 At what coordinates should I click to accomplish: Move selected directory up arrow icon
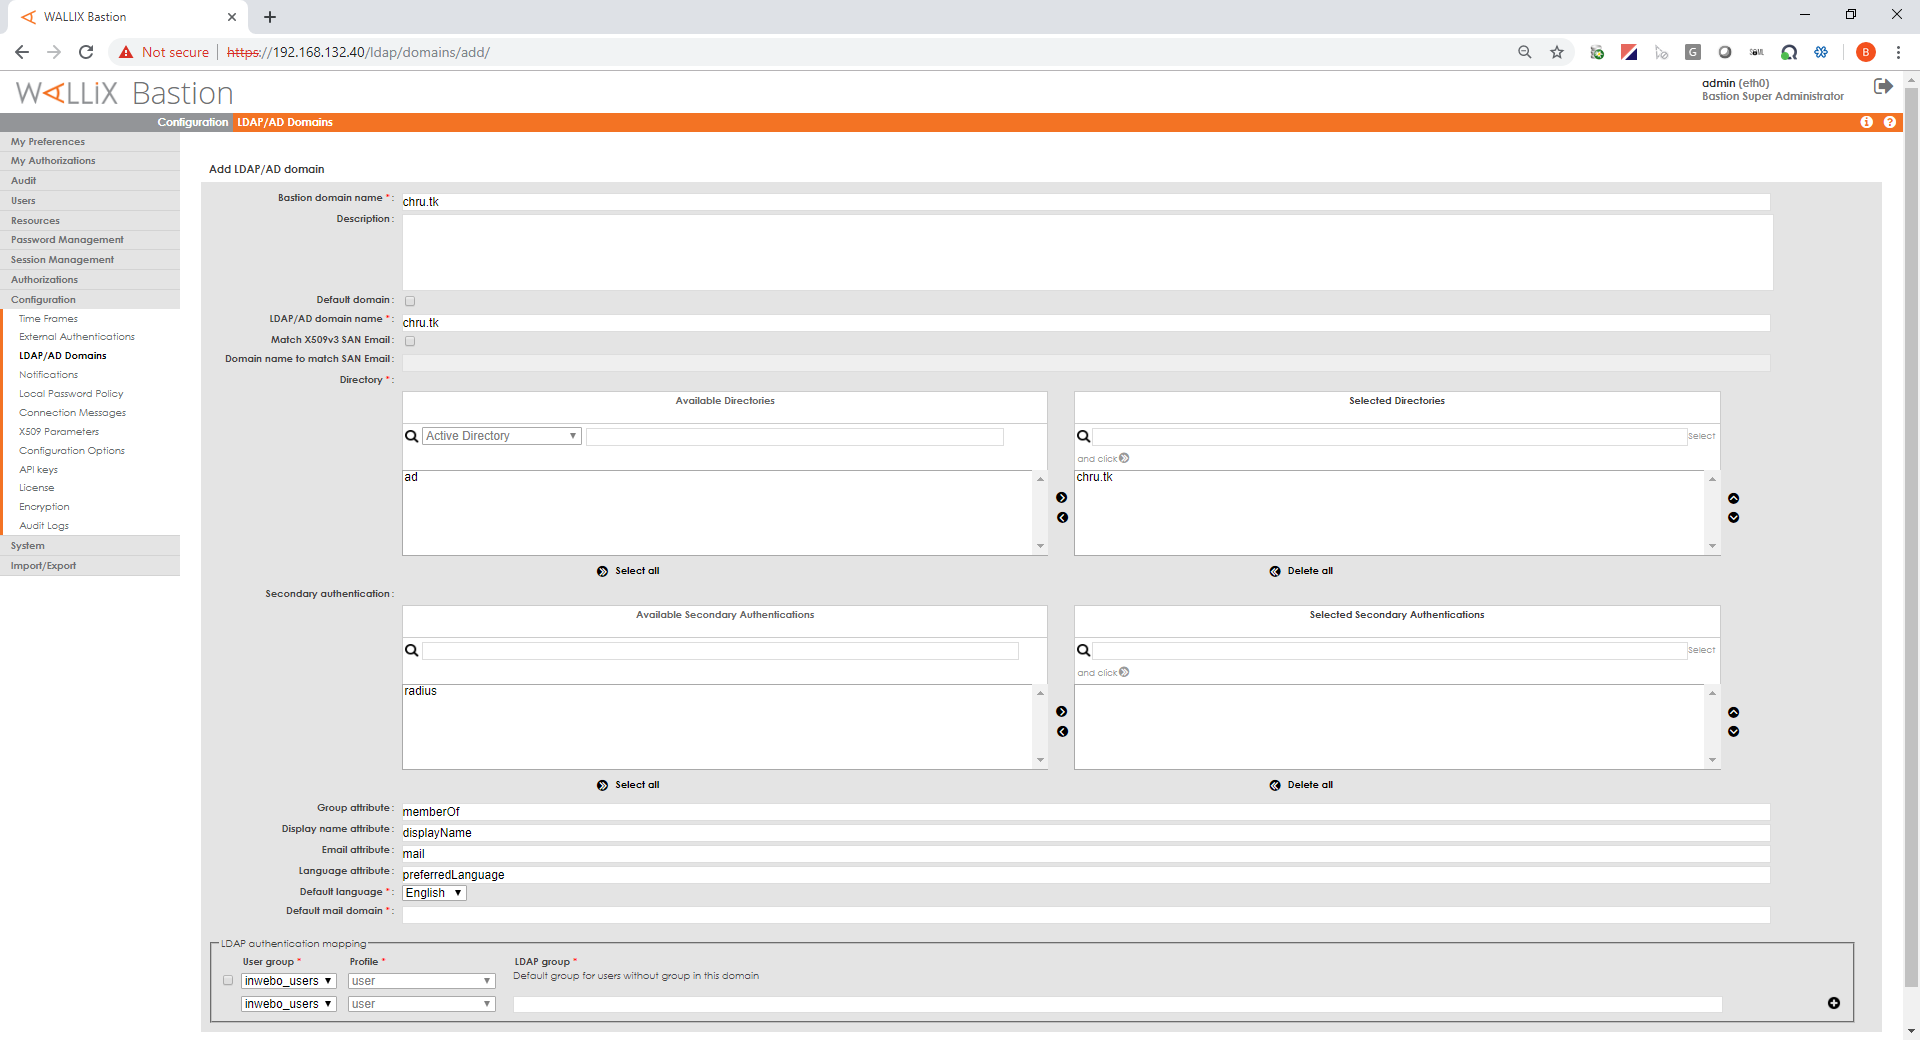coord(1733,498)
